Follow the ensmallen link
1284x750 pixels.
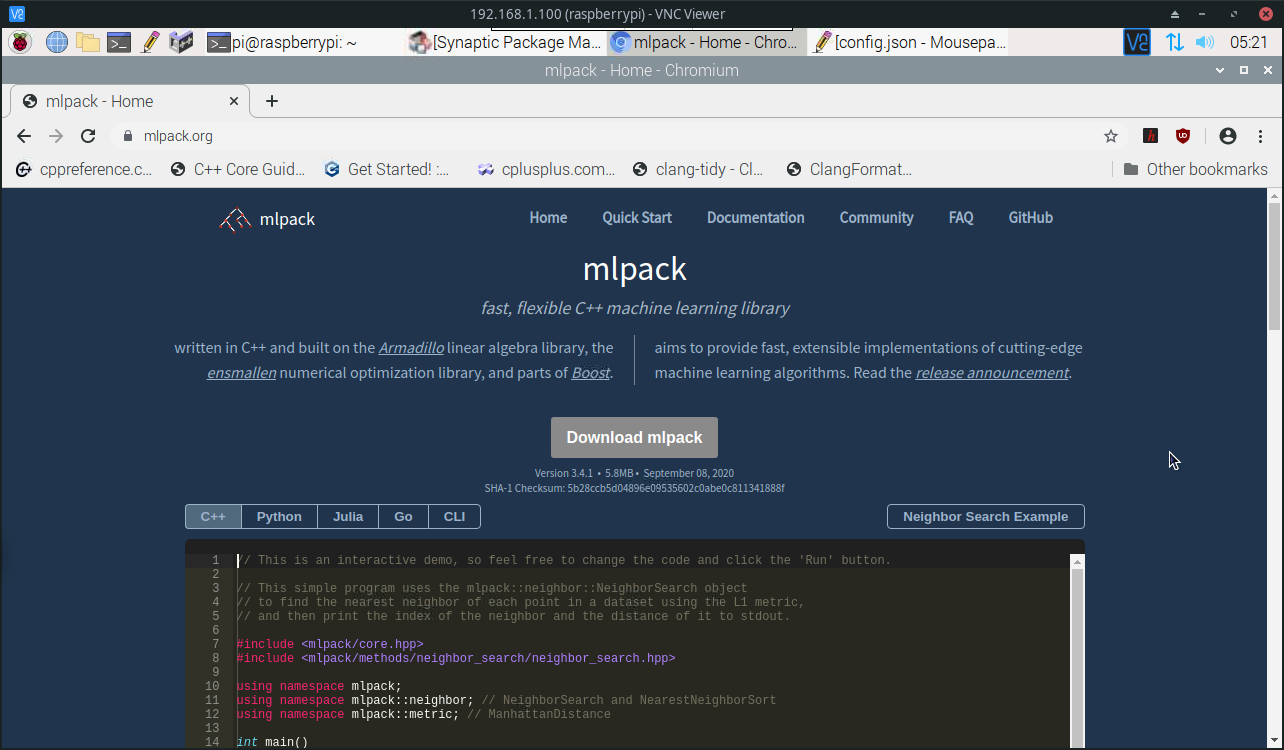click(x=241, y=373)
